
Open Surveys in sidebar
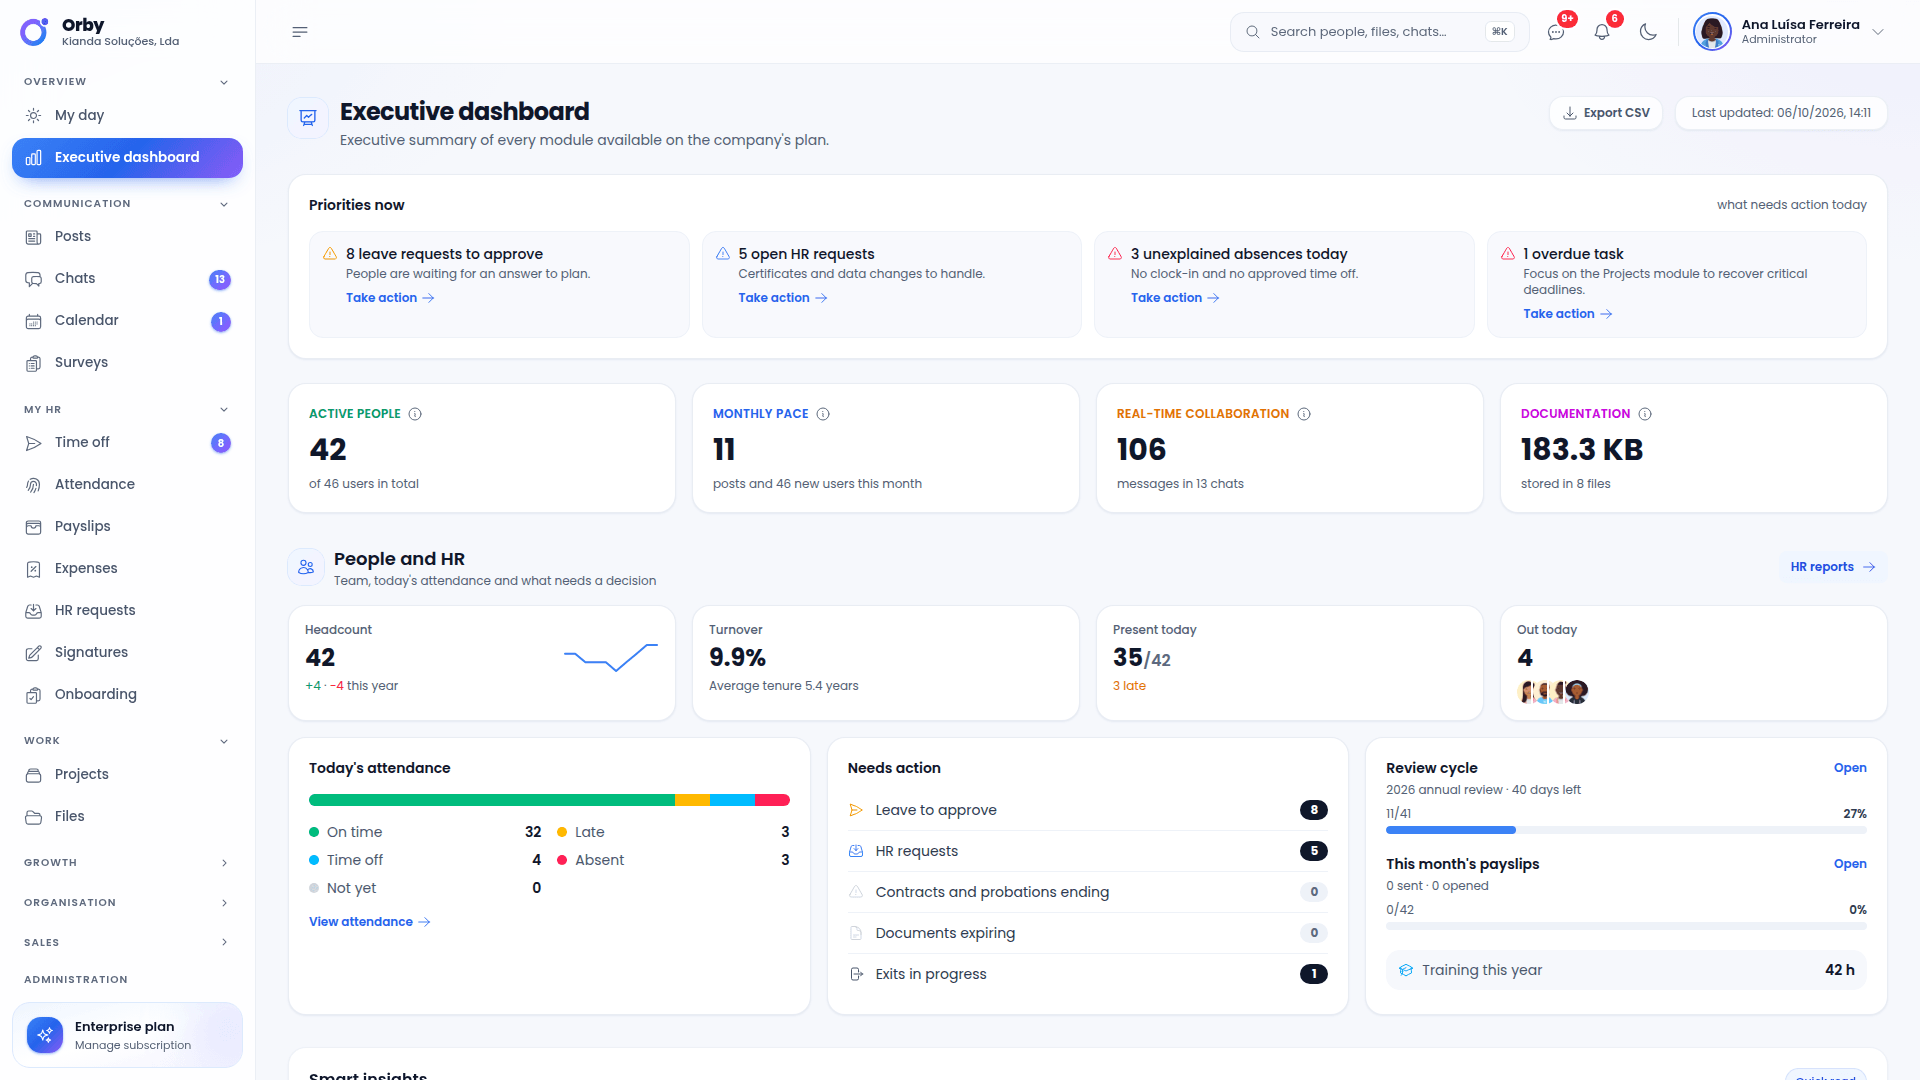pyautogui.click(x=127, y=363)
